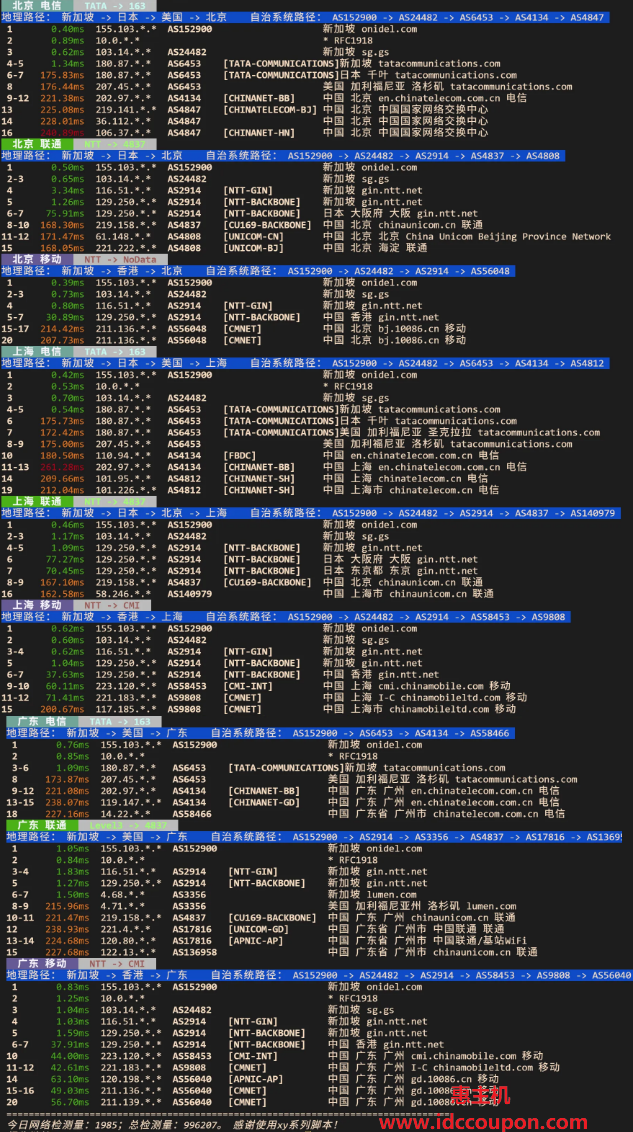Screen dimensions: 633x1132
Task: Click the 北京 电信 section header
Action: (x=38, y=5)
